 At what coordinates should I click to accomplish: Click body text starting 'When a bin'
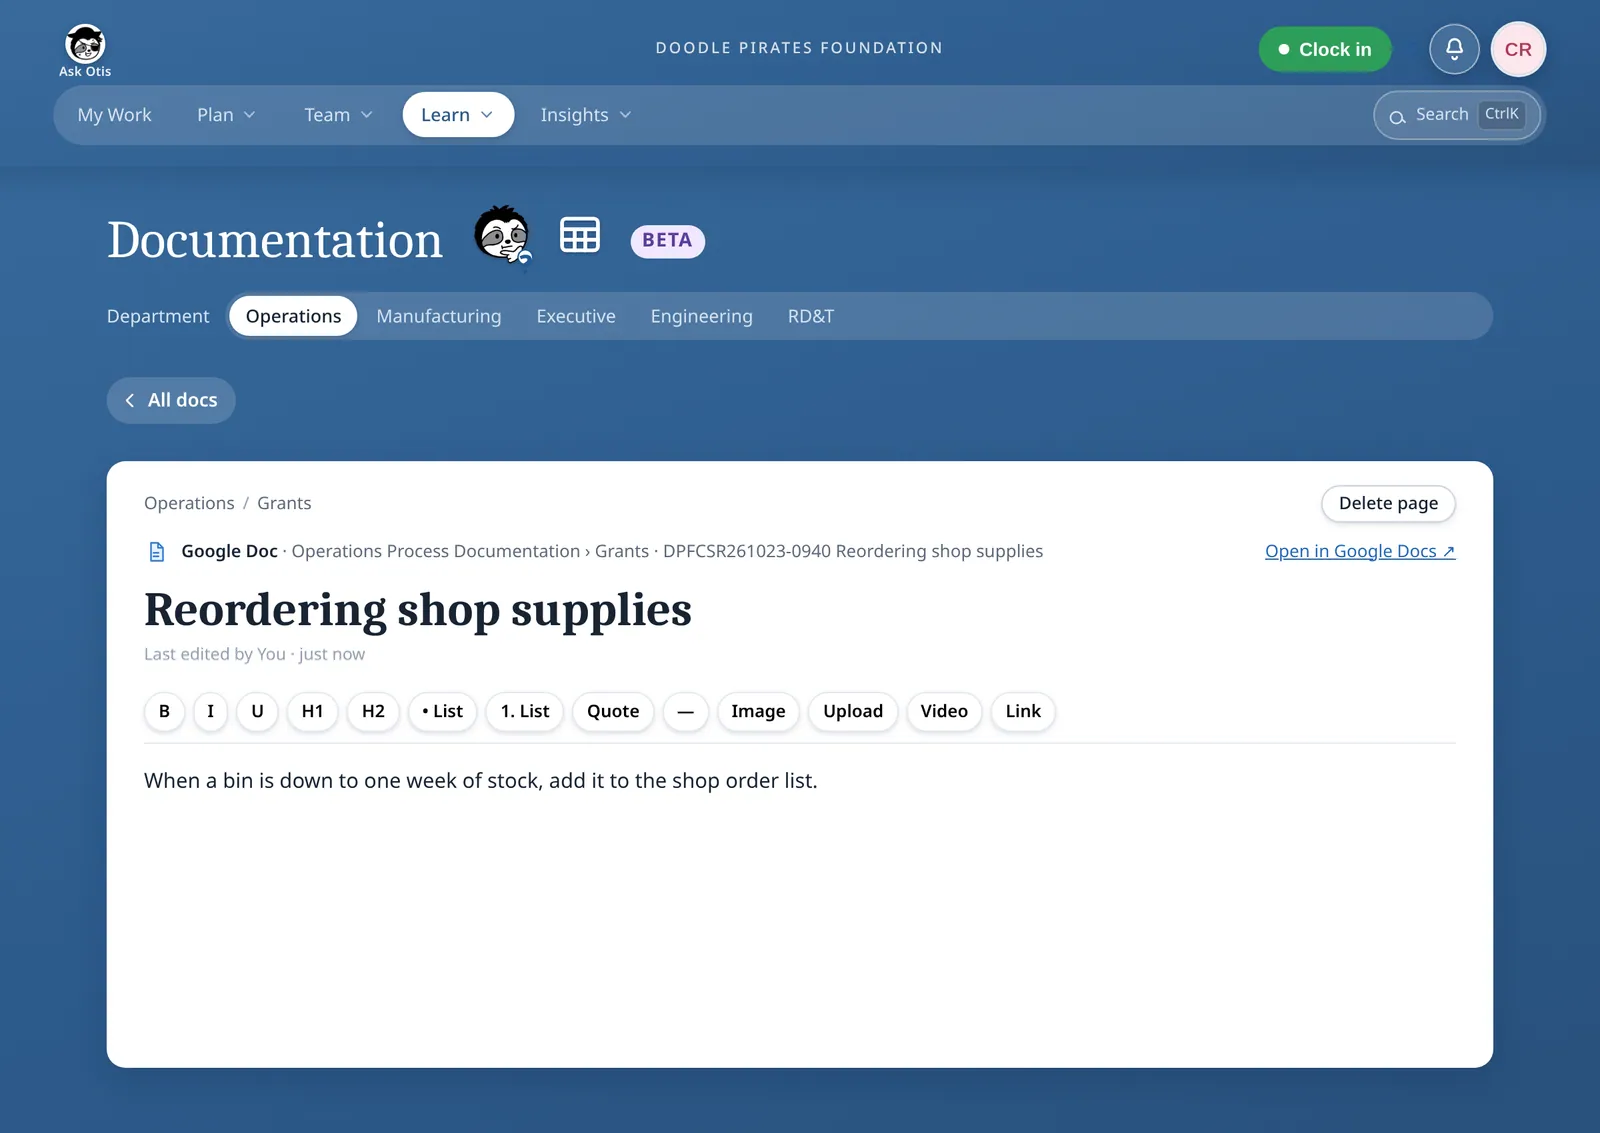tap(481, 781)
